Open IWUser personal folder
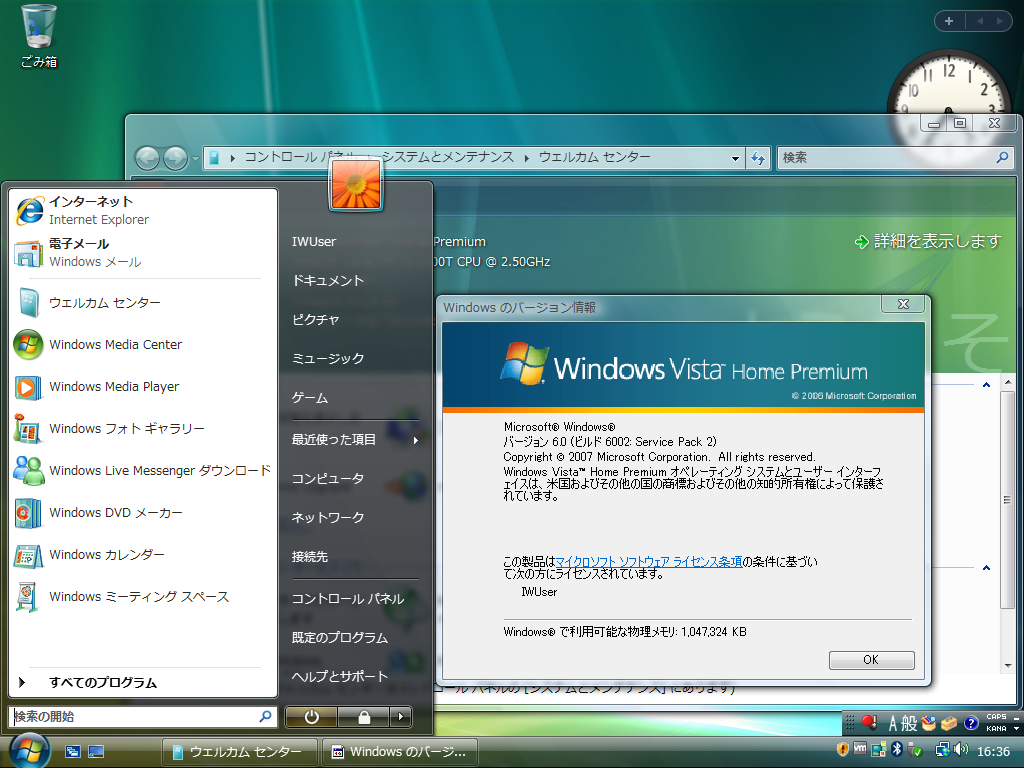 pyautogui.click(x=356, y=242)
